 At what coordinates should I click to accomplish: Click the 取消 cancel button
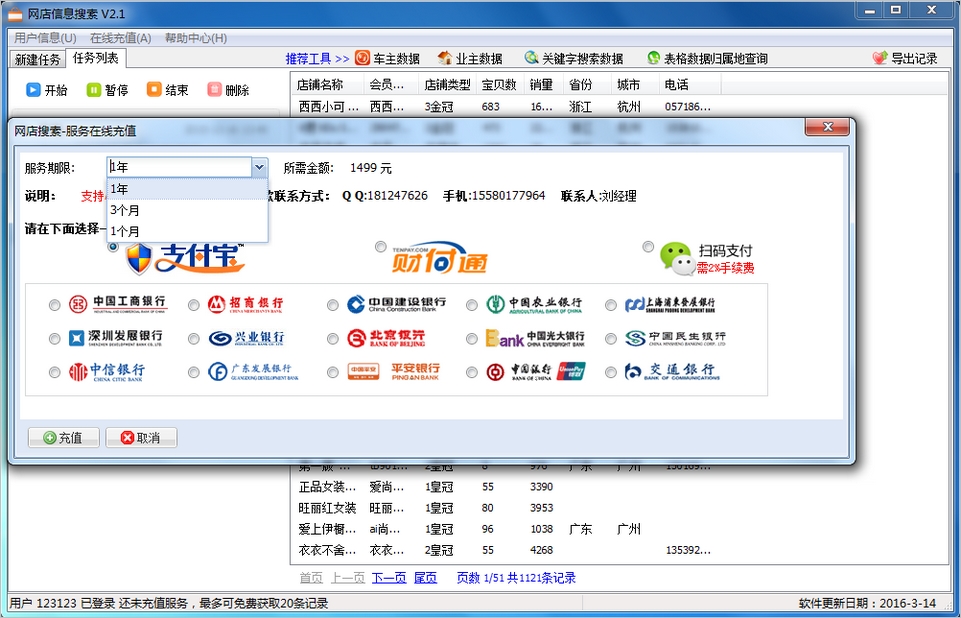point(142,438)
